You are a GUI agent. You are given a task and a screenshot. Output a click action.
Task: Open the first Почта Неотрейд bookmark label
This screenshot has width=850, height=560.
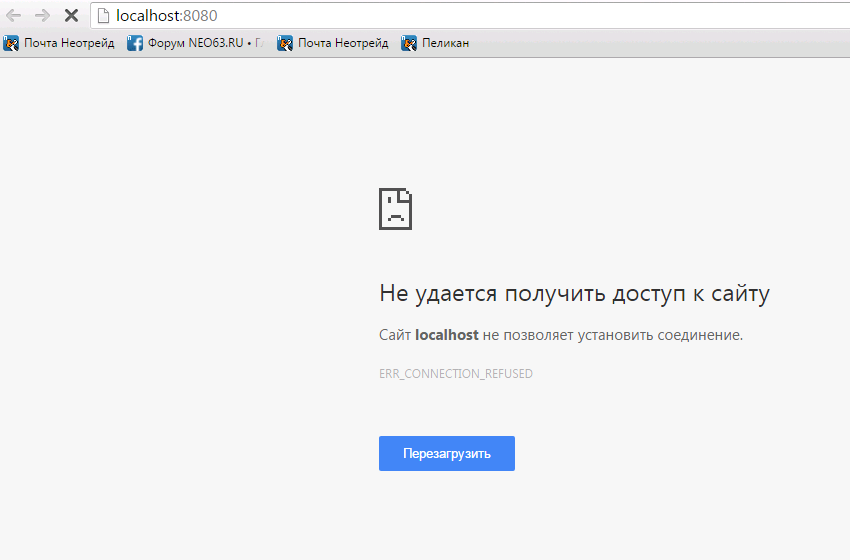coord(69,43)
